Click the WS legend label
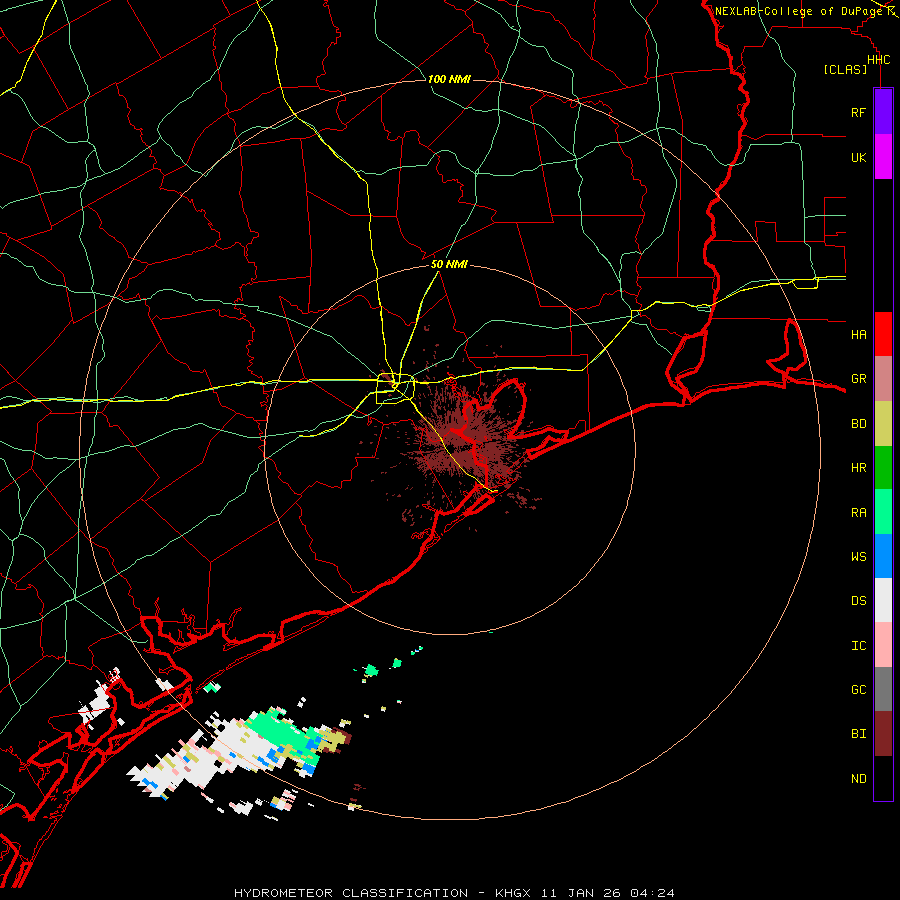The height and width of the screenshot is (900, 900). (858, 556)
